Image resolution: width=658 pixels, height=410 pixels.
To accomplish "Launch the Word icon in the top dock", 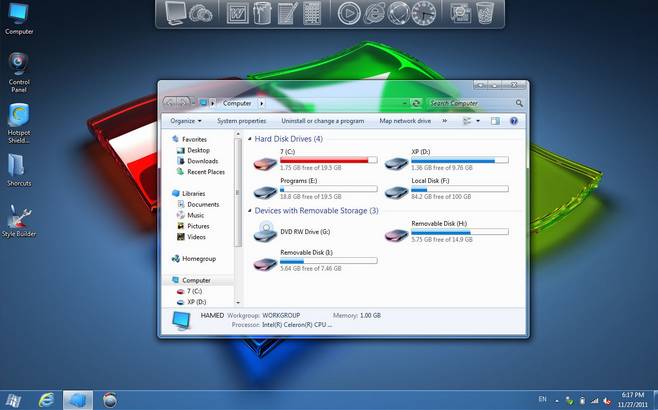I will click(238, 13).
